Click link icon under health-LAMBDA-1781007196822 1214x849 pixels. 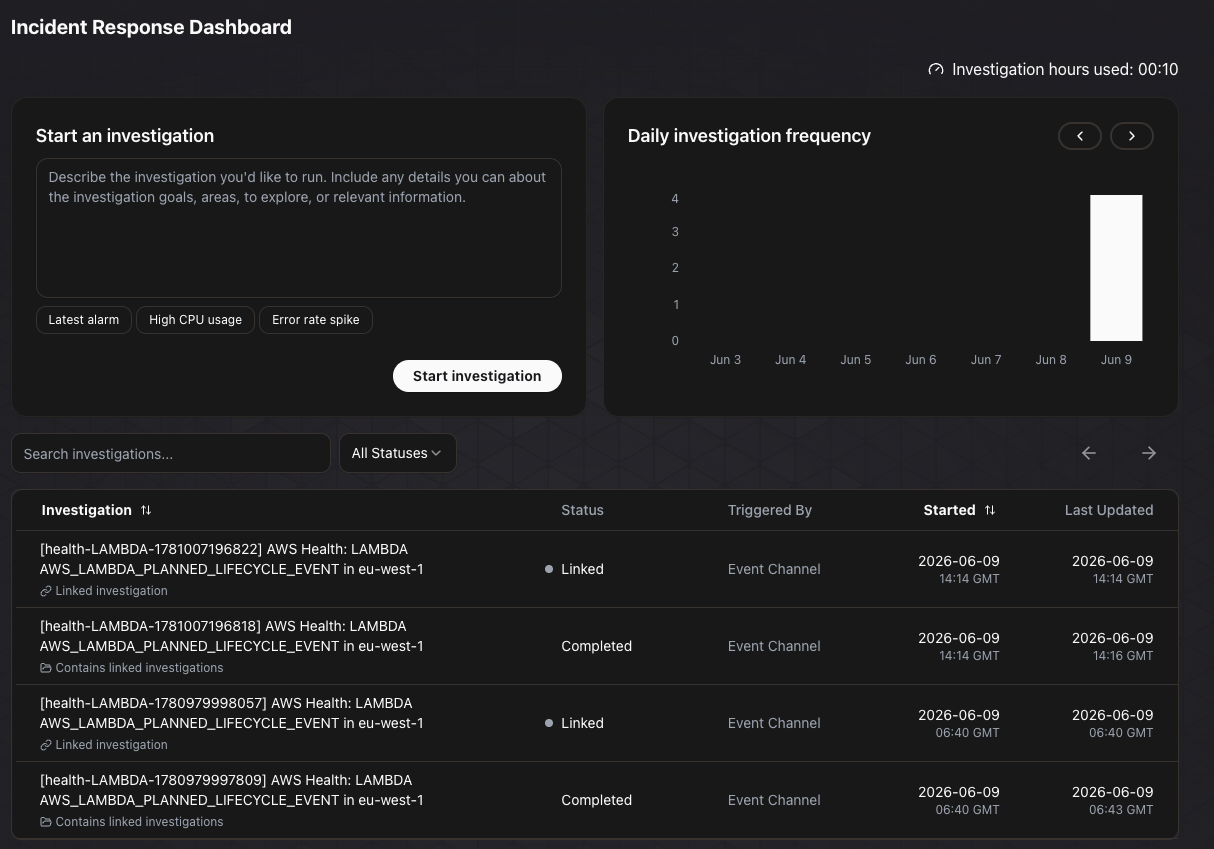point(46,591)
